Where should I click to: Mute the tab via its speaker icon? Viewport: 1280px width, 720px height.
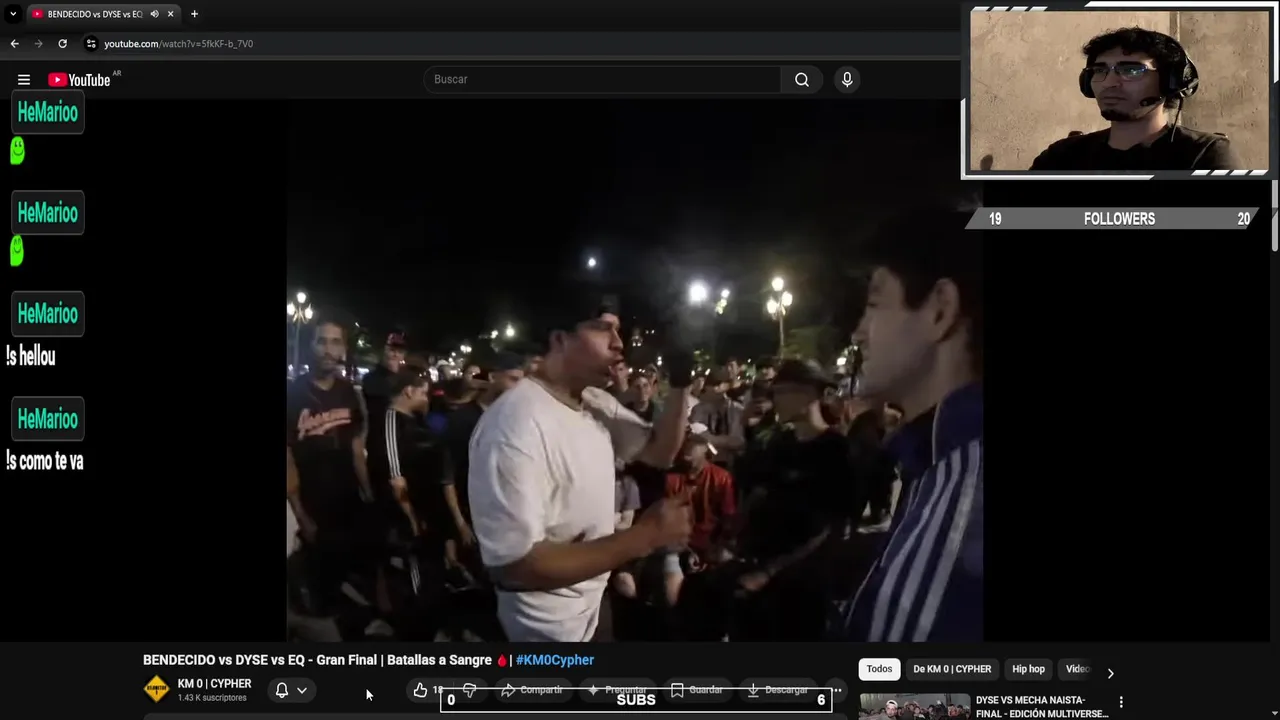[x=154, y=14]
